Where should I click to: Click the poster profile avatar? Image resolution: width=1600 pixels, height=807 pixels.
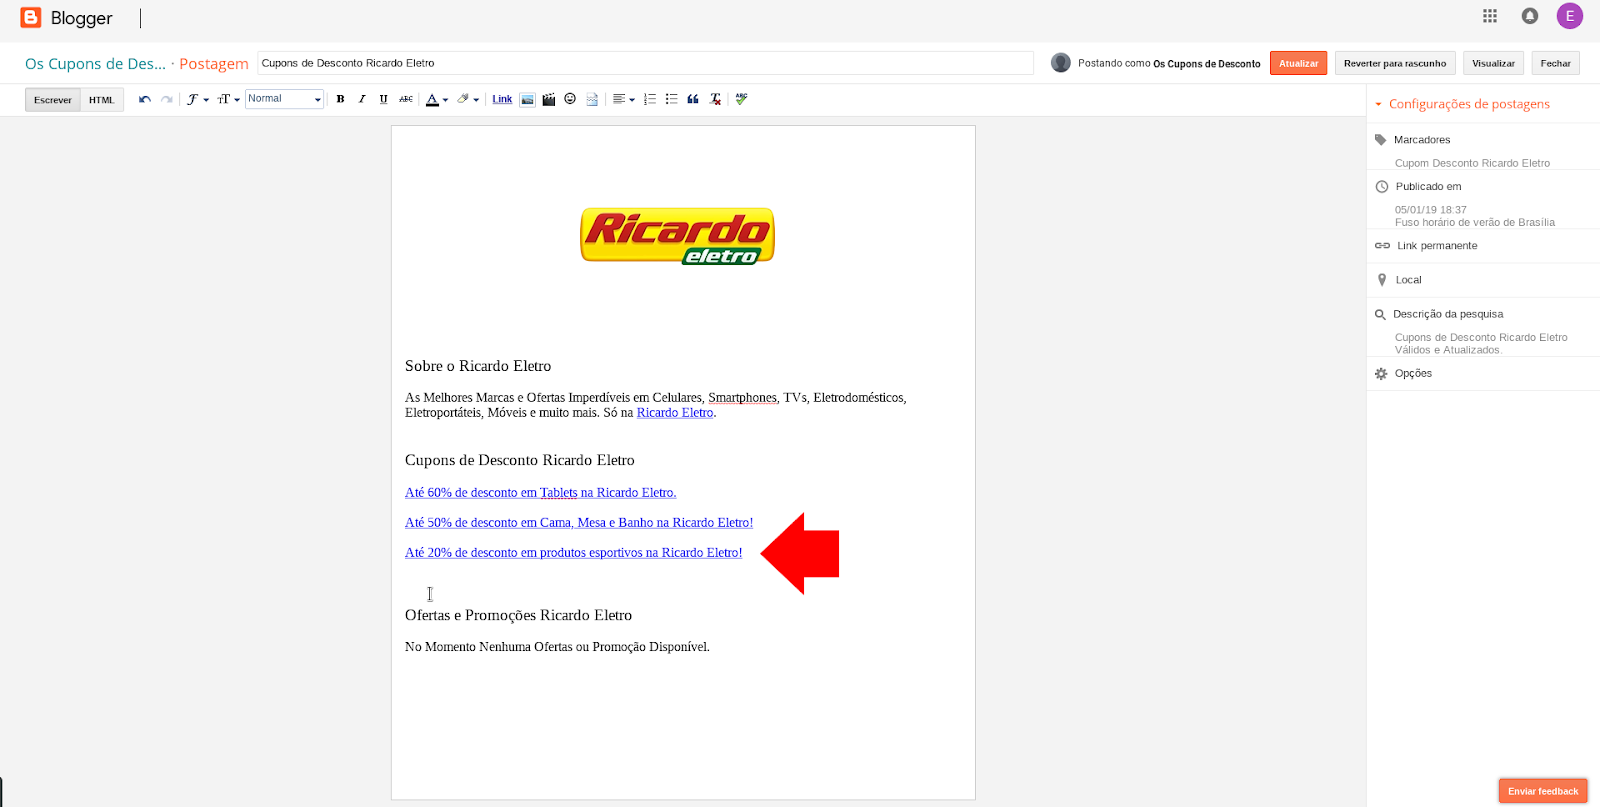click(x=1061, y=63)
